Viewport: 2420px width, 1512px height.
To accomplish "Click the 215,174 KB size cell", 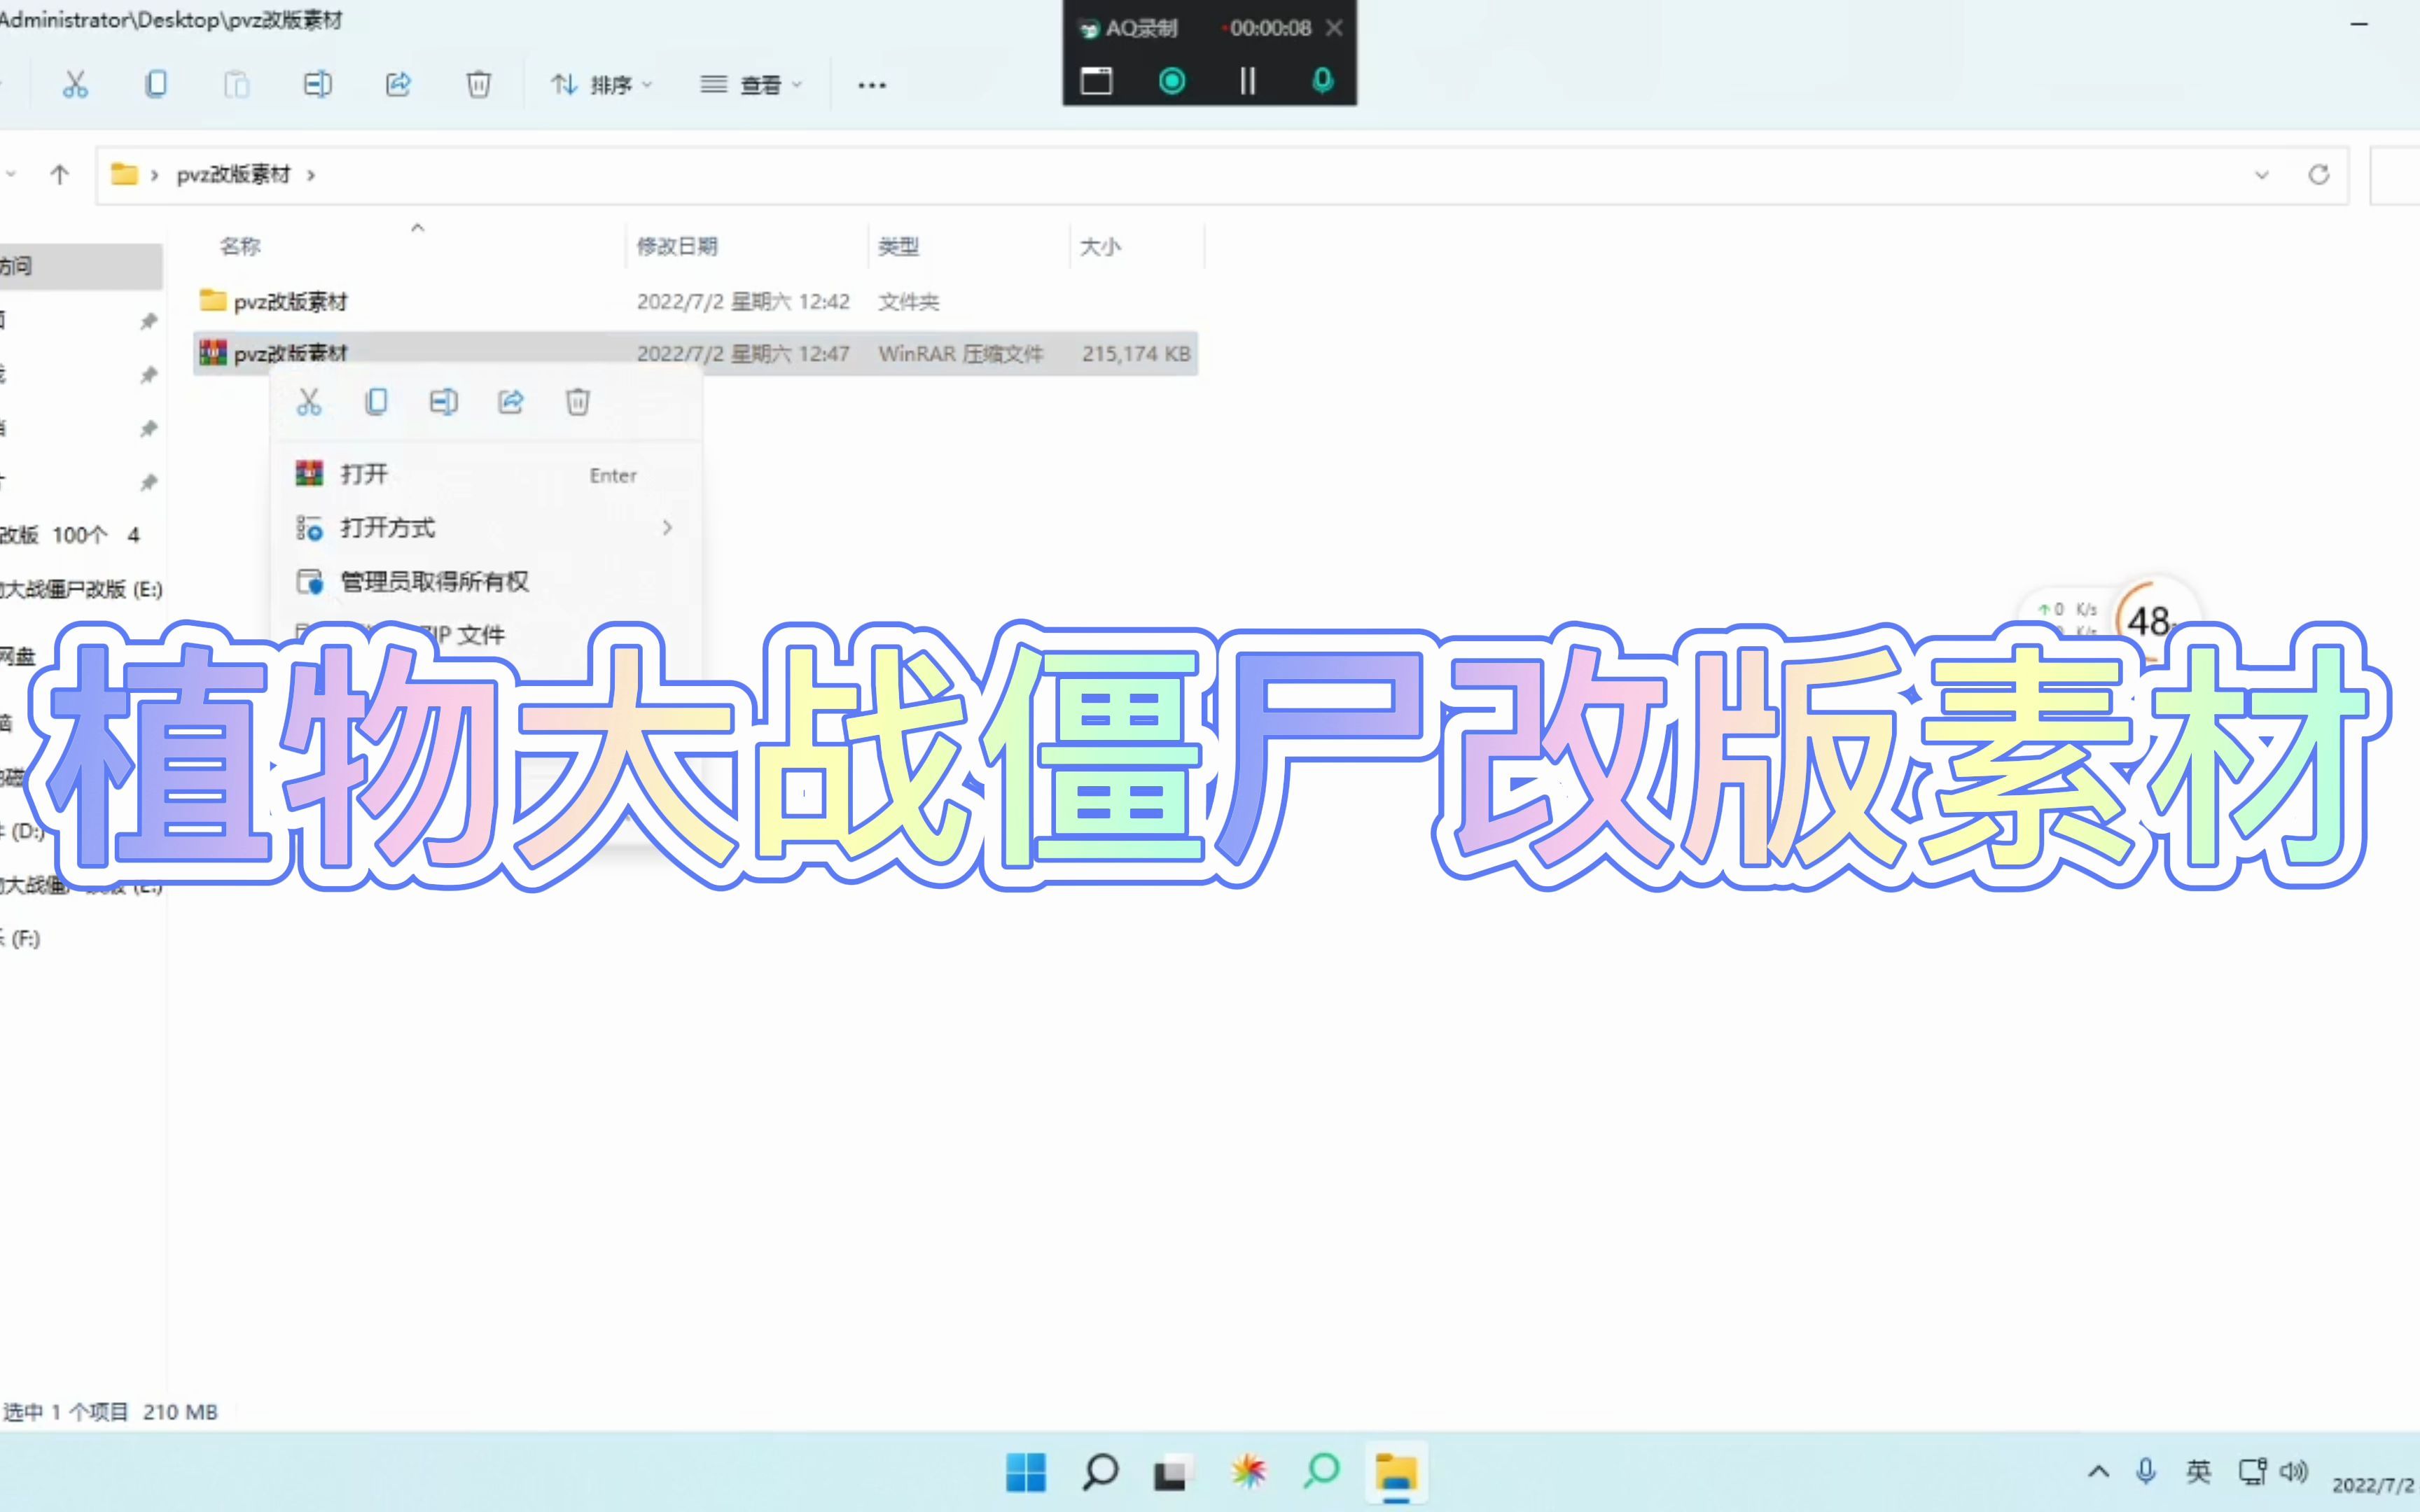I will 1136,354.
